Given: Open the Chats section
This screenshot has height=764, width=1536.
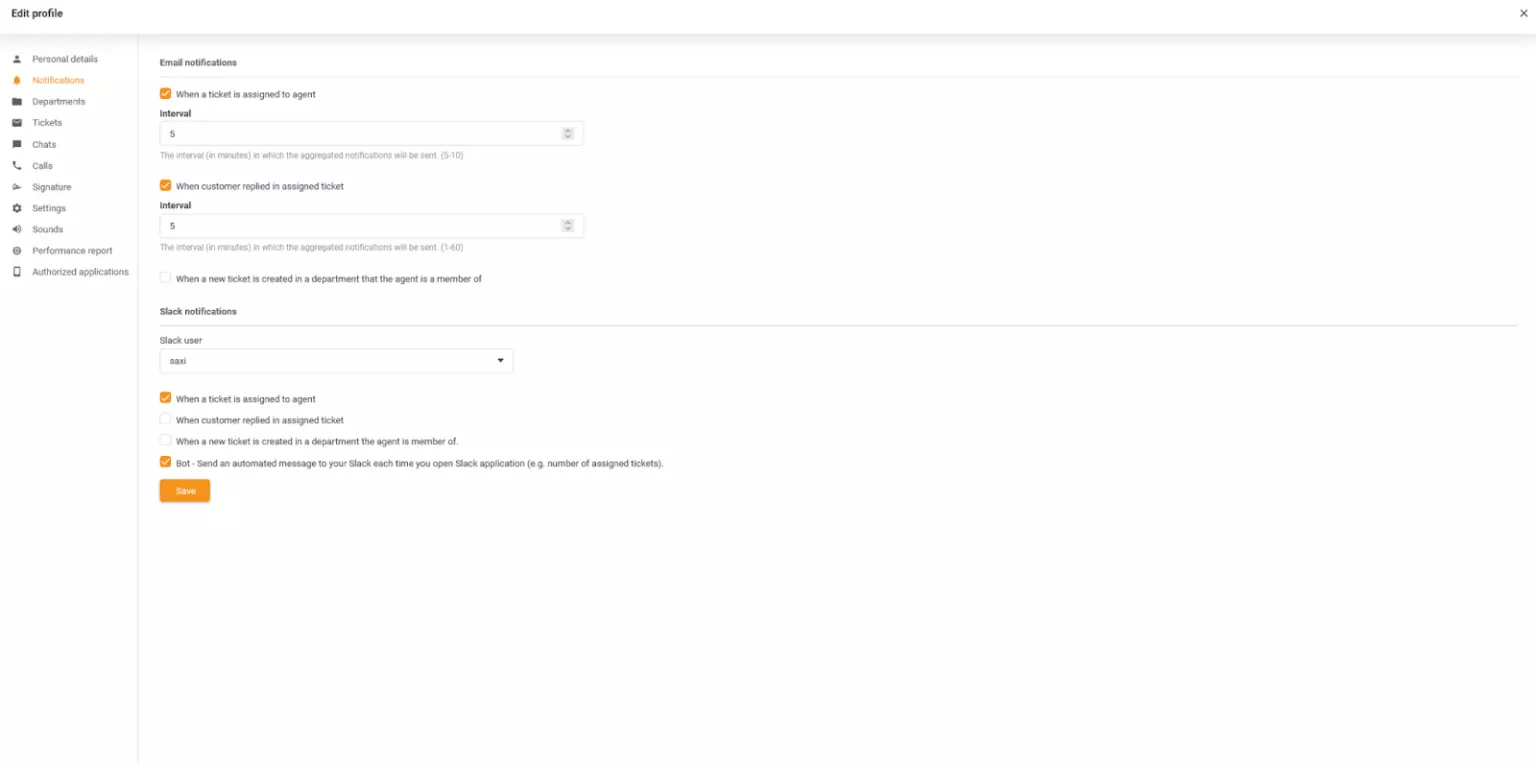Looking at the screenshot, I should (16, 144).
